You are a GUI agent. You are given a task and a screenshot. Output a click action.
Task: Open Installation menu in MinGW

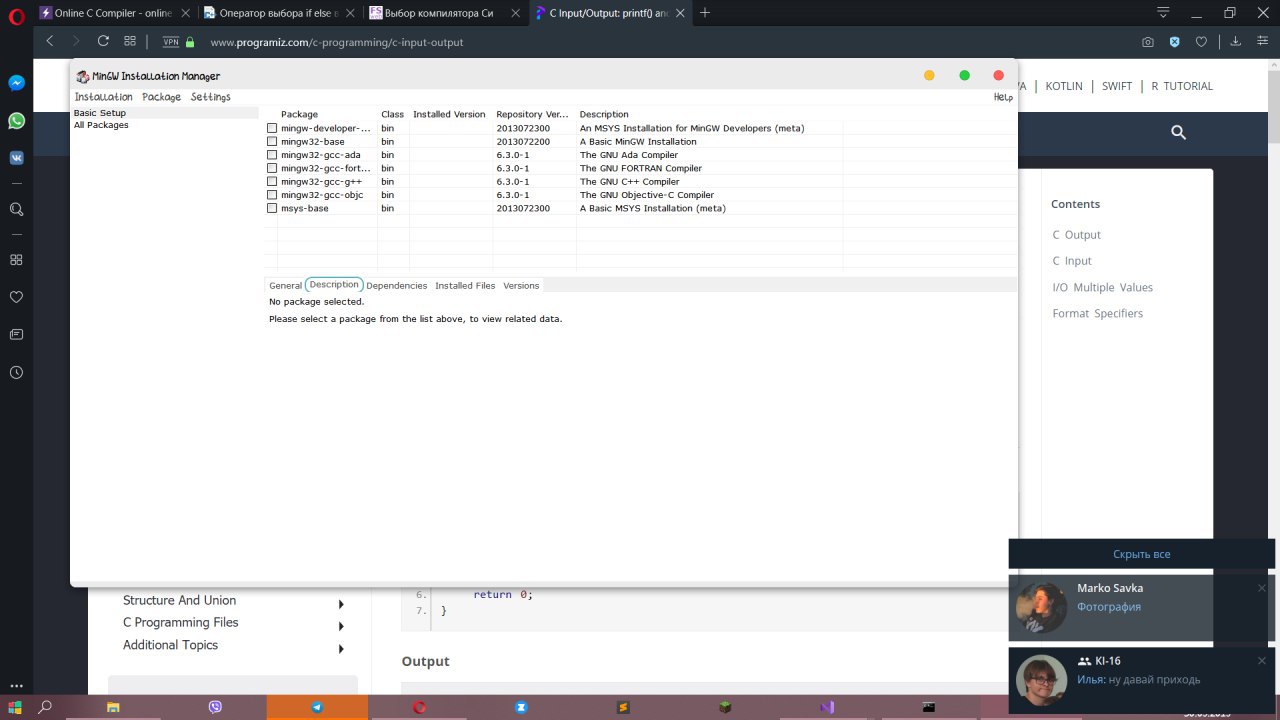[x=103, y=97]
